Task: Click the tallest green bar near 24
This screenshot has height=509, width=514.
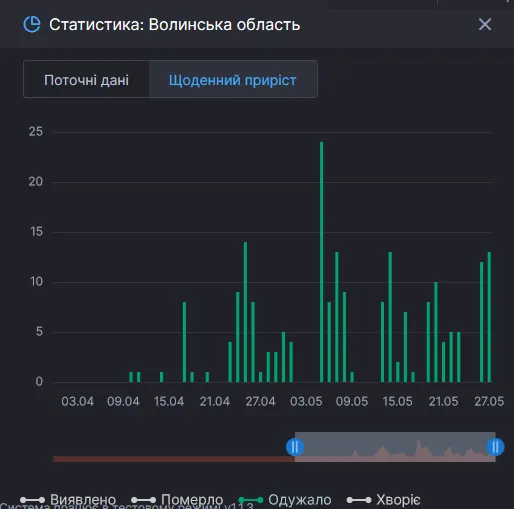Action: click(x=321, y=262)
